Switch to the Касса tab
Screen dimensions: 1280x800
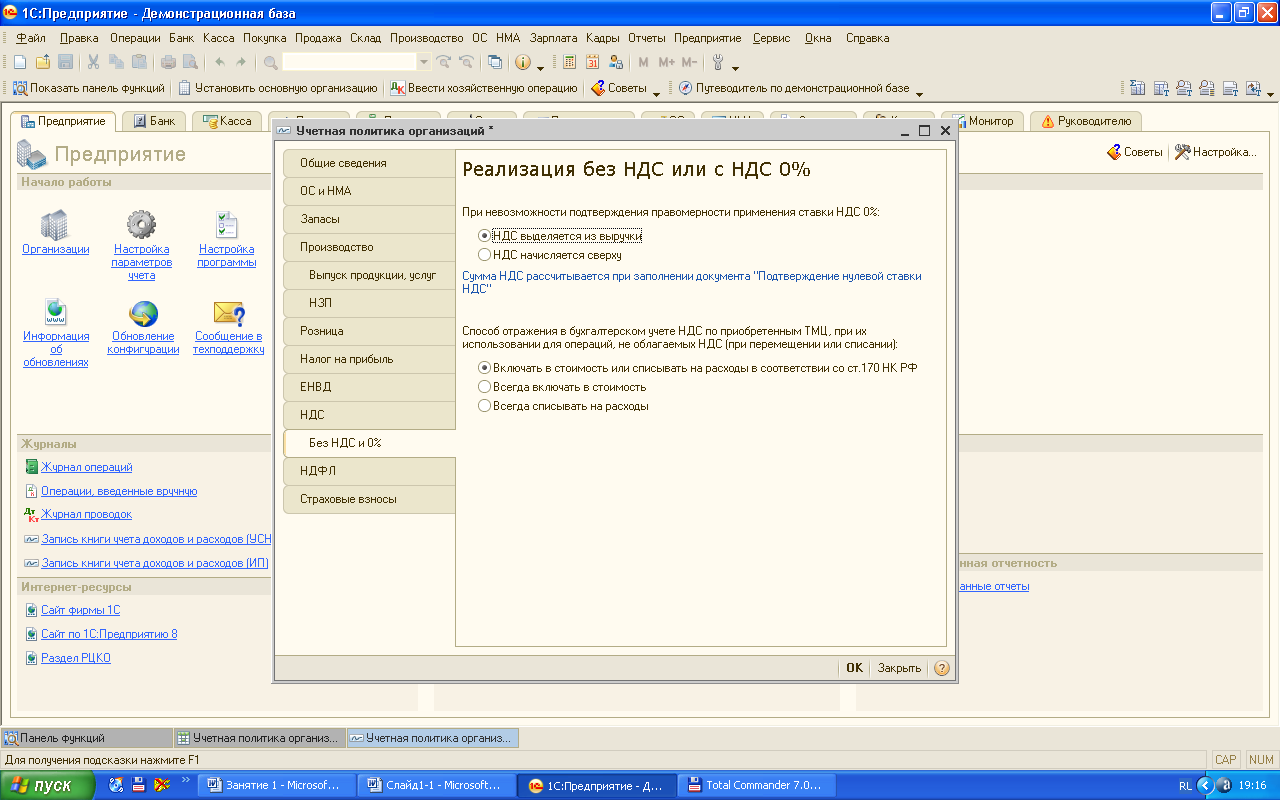pos(227,121)
